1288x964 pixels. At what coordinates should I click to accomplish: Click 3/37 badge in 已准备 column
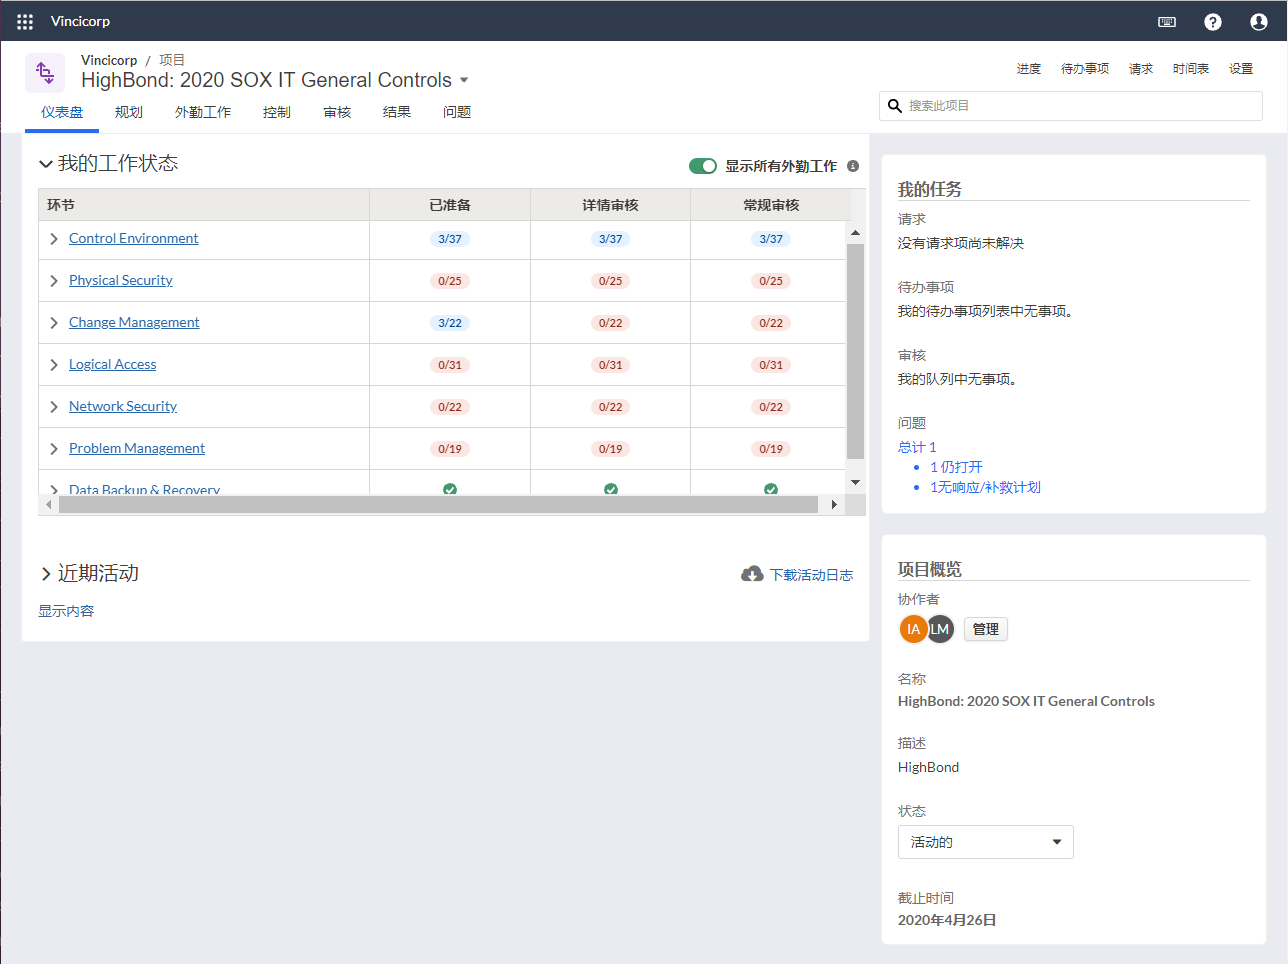coord(450,239)
